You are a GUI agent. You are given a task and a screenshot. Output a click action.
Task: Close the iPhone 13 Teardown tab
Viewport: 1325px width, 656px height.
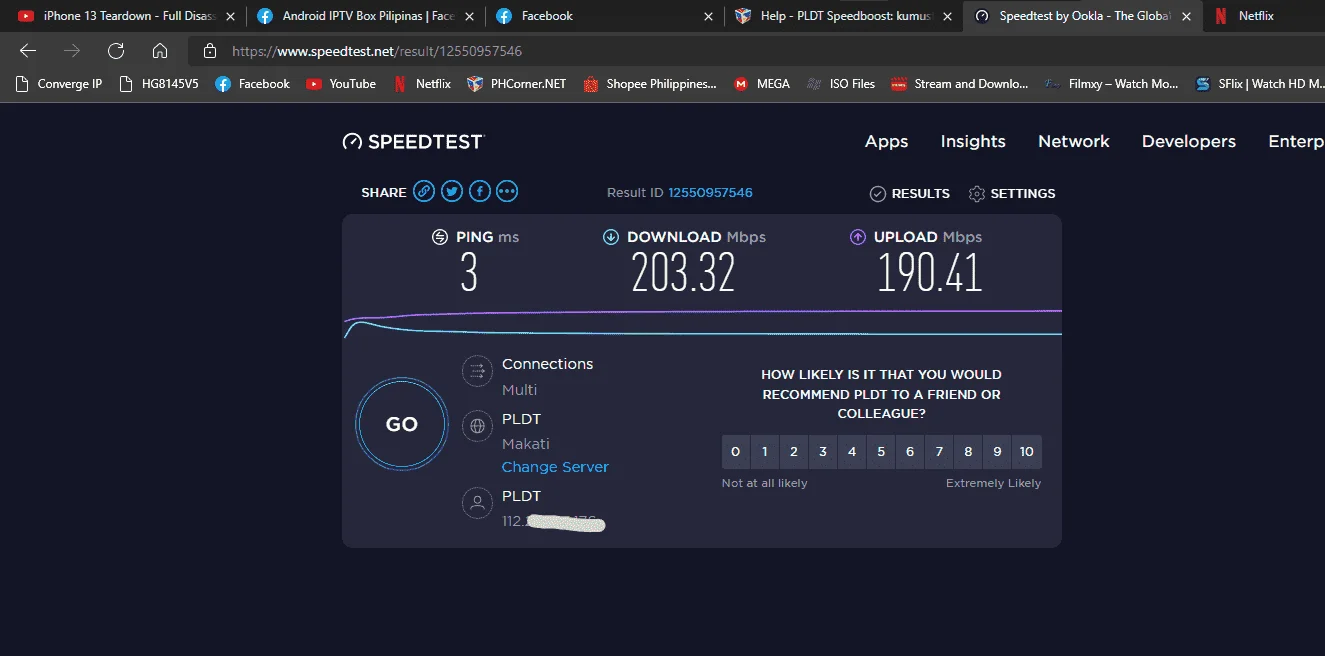click(x=230, y=16)
